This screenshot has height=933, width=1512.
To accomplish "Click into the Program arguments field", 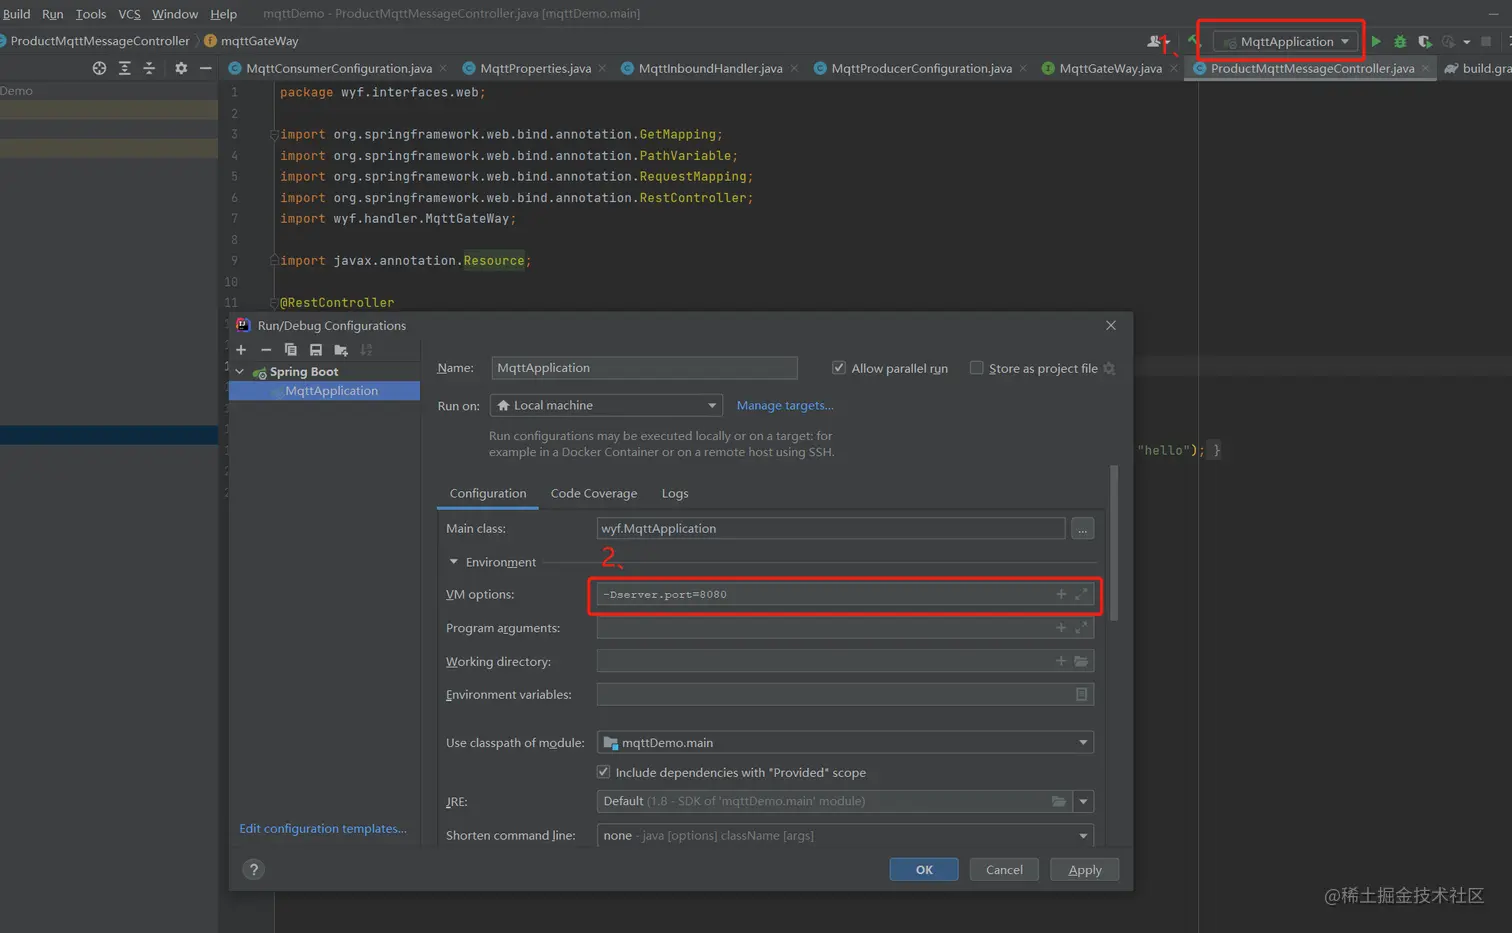I will [825, 628].
